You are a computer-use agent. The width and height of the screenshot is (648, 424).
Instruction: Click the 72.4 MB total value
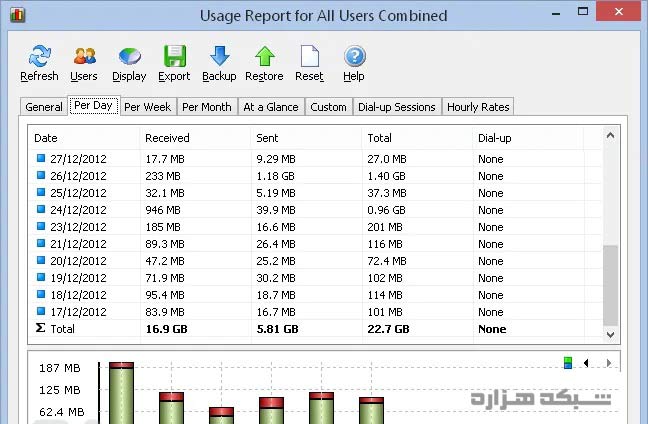387,261
